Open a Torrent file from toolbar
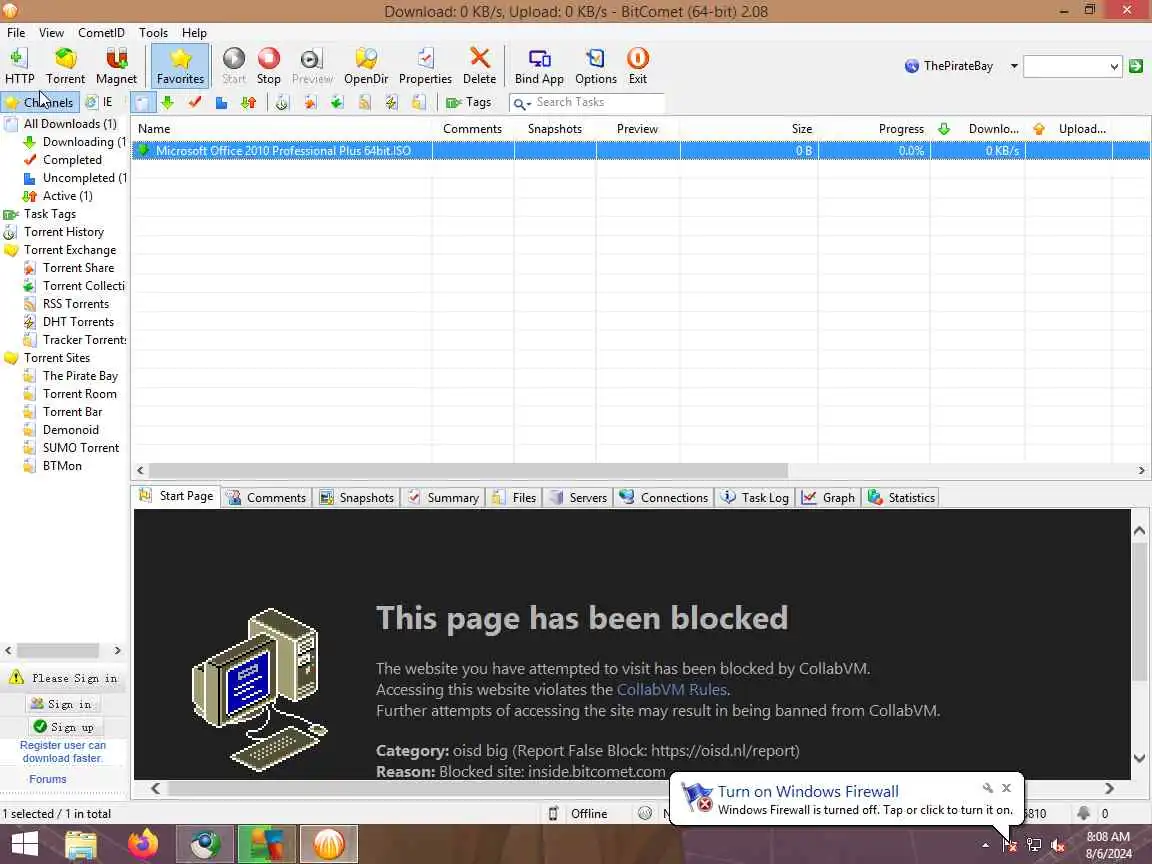 (65, 66)
